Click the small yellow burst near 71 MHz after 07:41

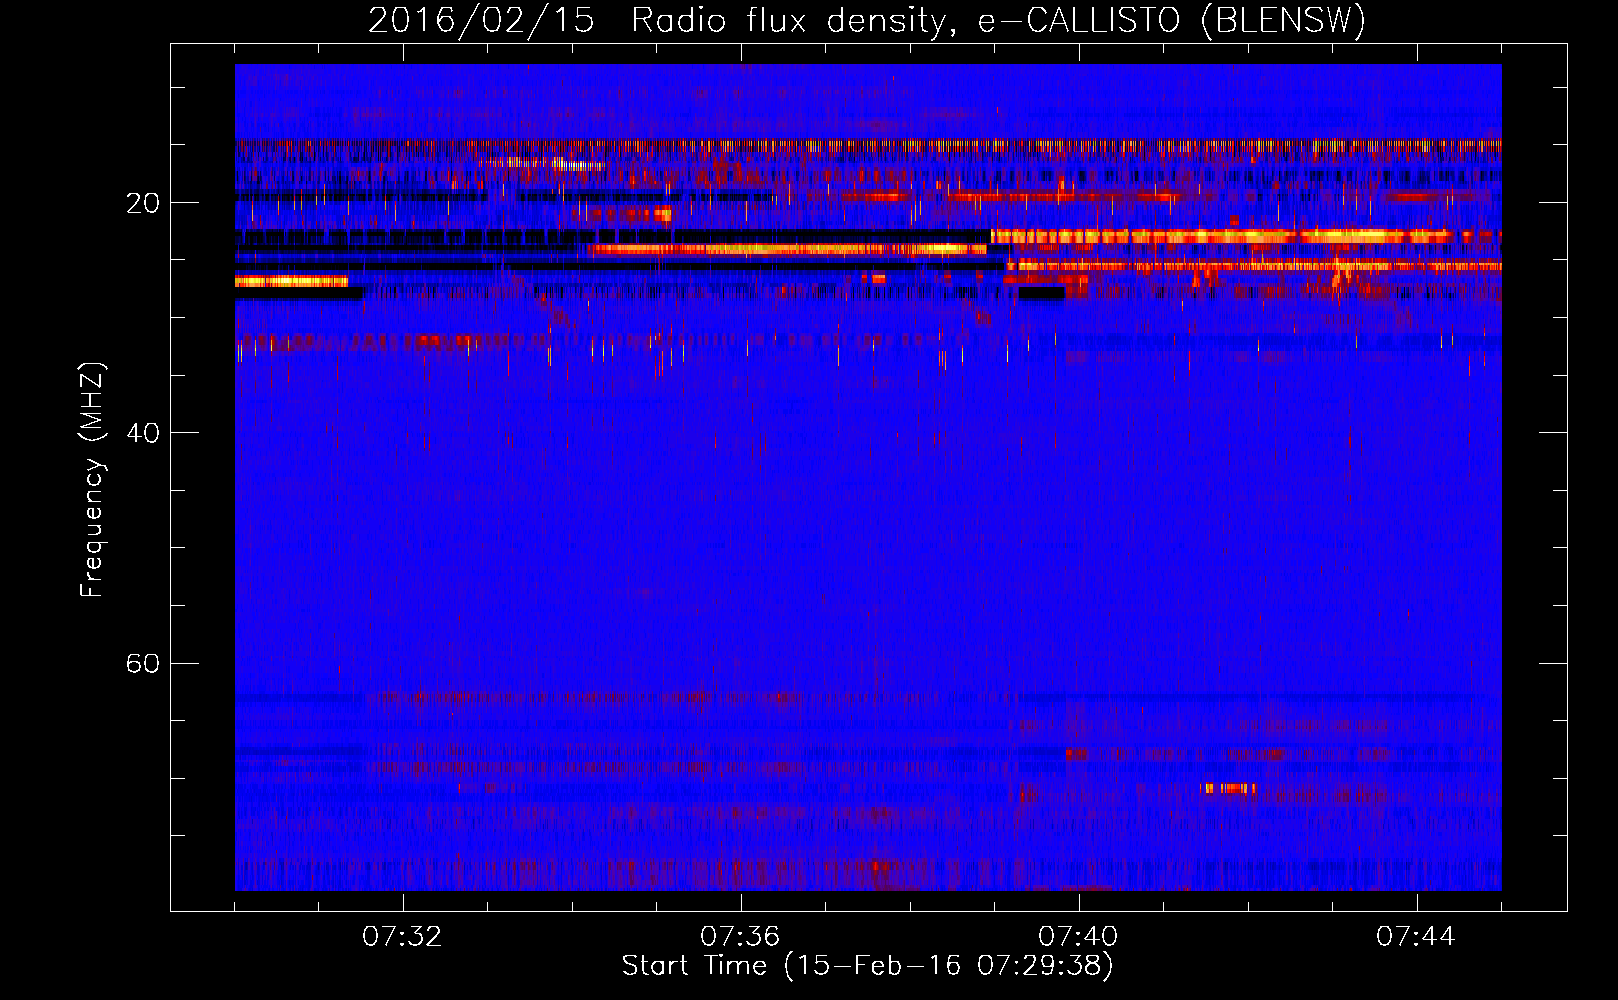(1229, 789)
